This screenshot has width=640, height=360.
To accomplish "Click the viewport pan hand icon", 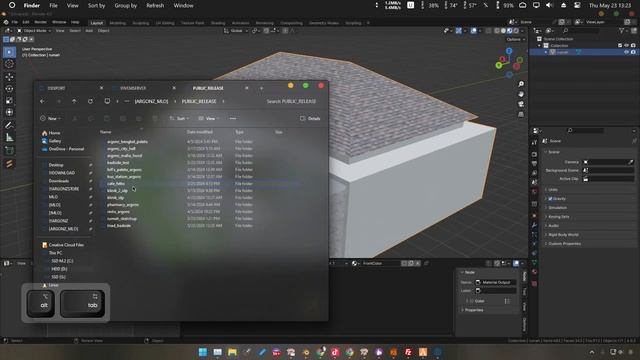I will click(x=521, y=94).
